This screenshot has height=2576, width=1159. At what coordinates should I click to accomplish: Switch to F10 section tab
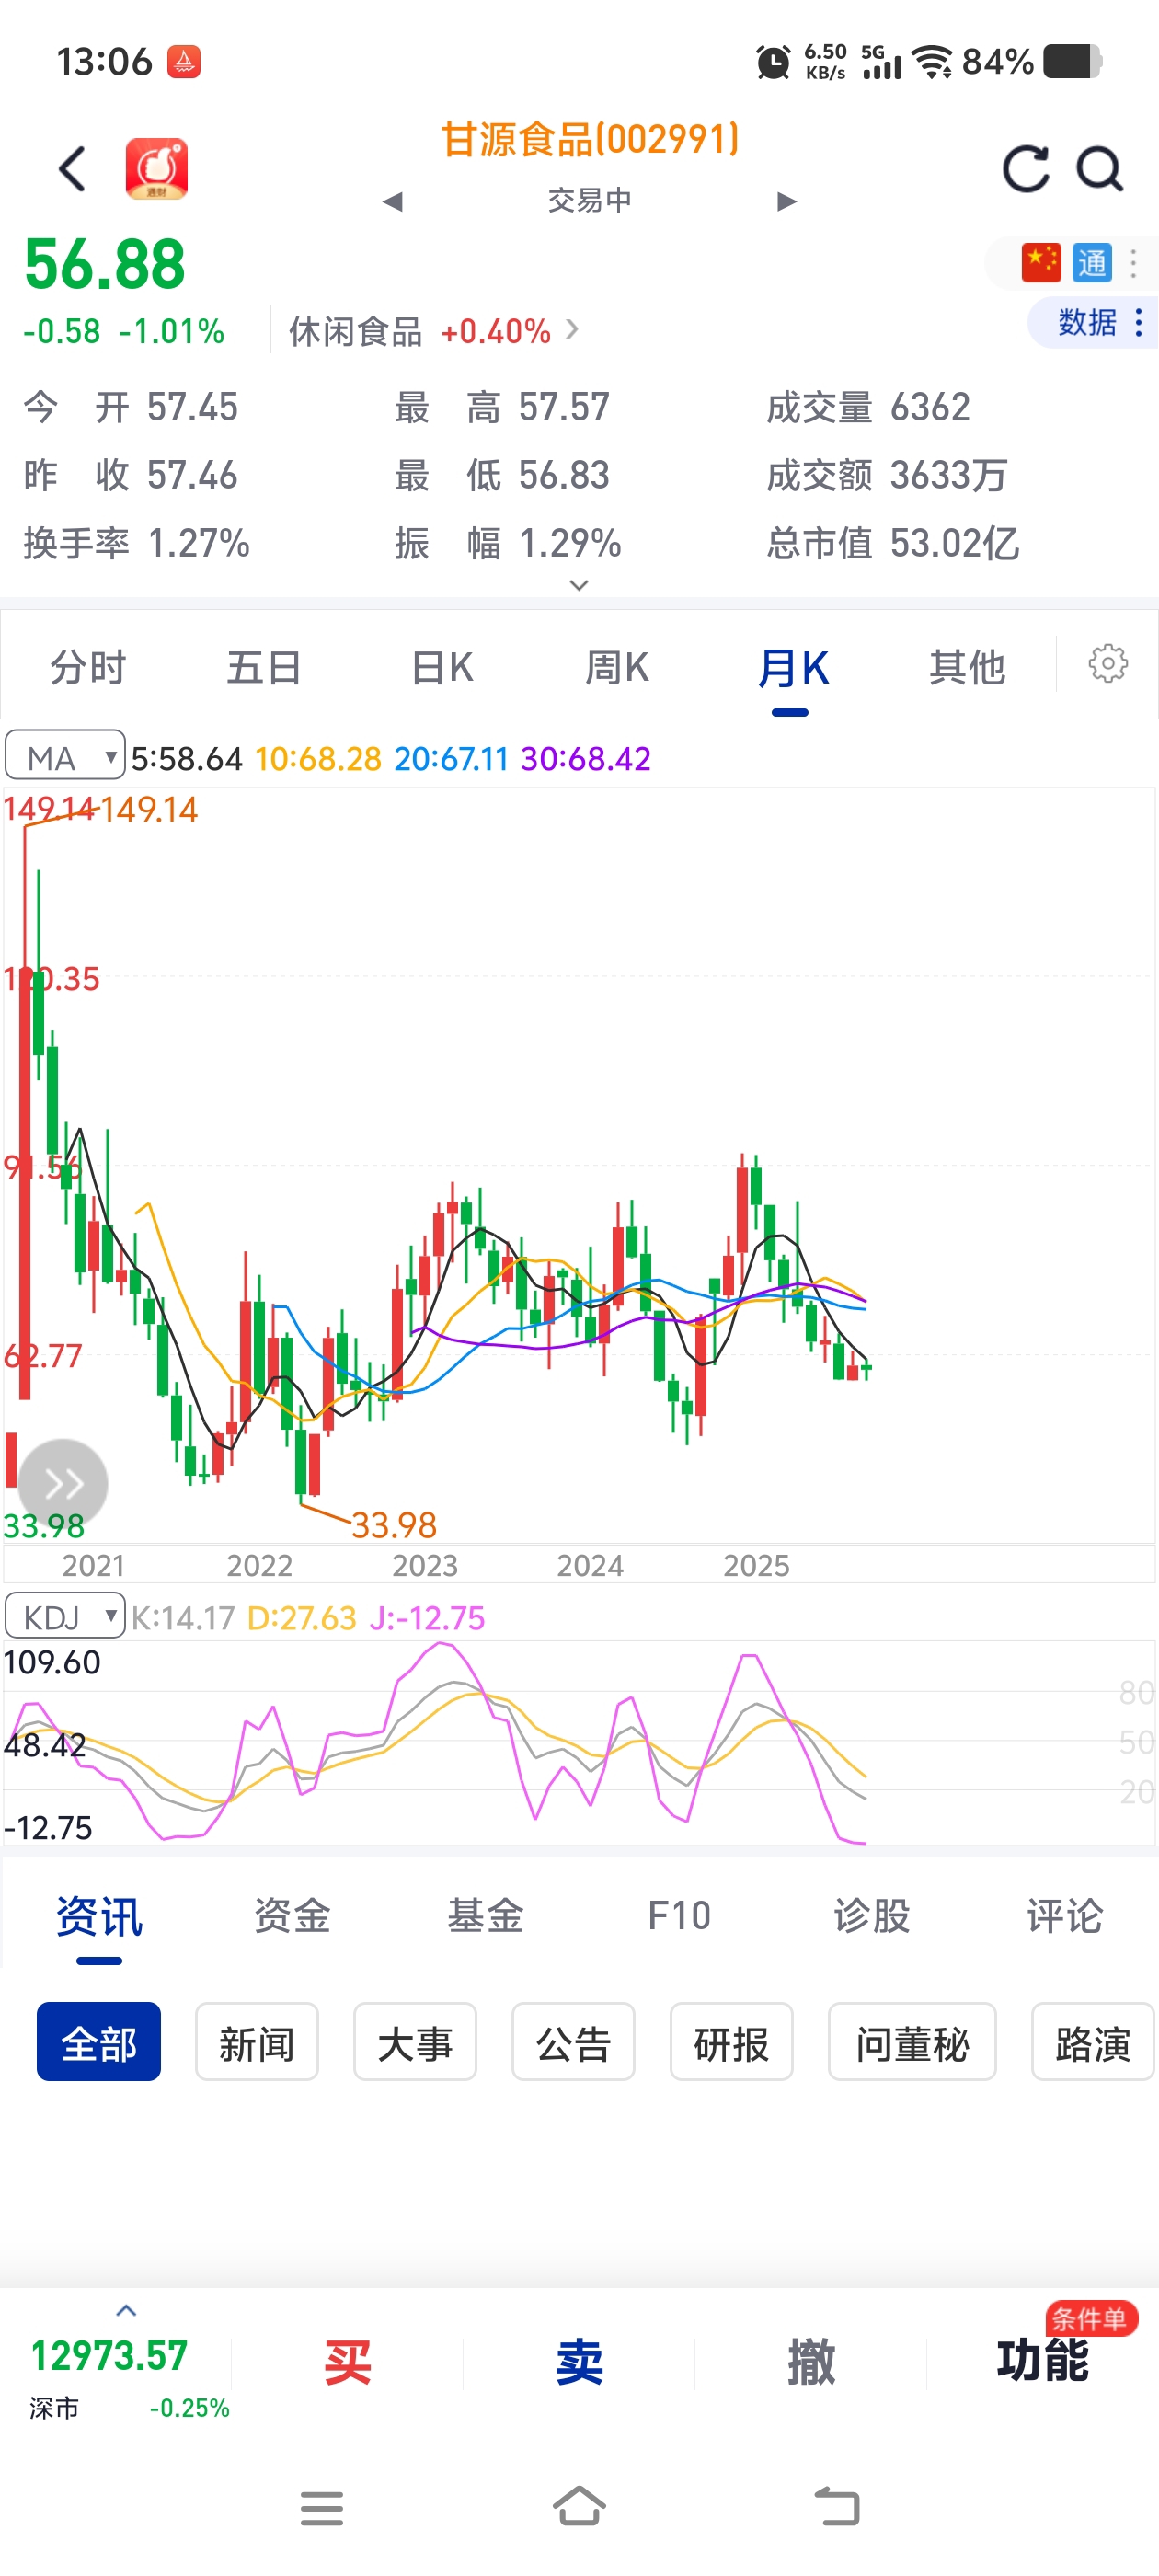click(x=679, y=1916)
